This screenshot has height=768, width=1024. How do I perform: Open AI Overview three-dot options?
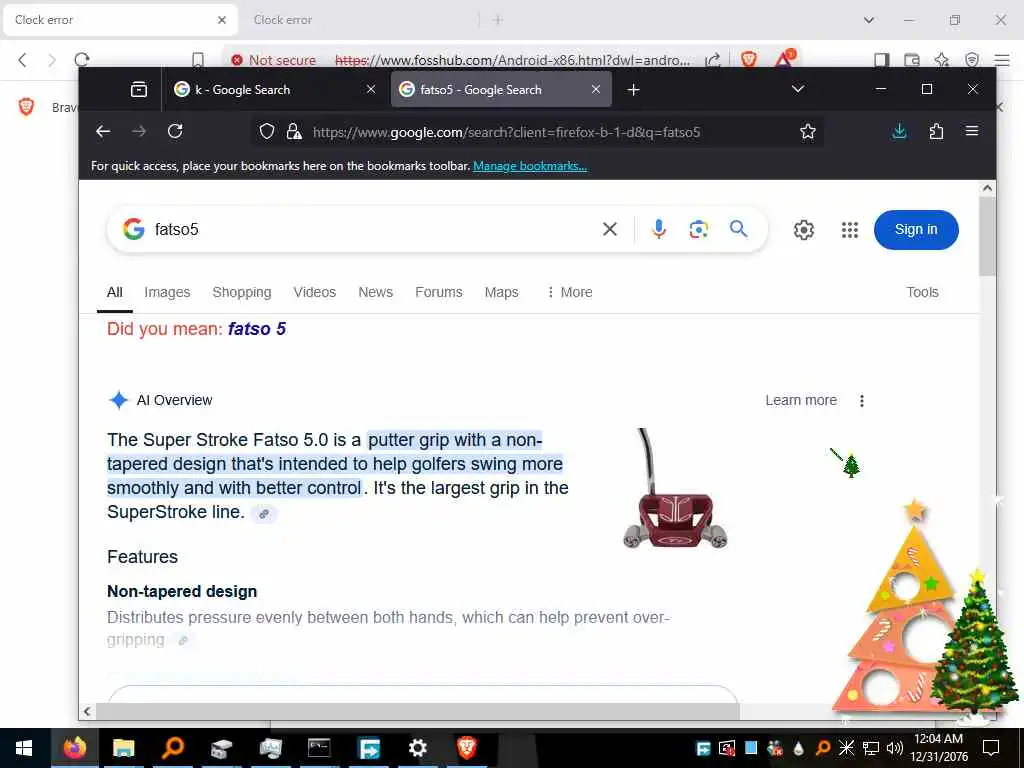pyautogui.click(x=861, y=400)
